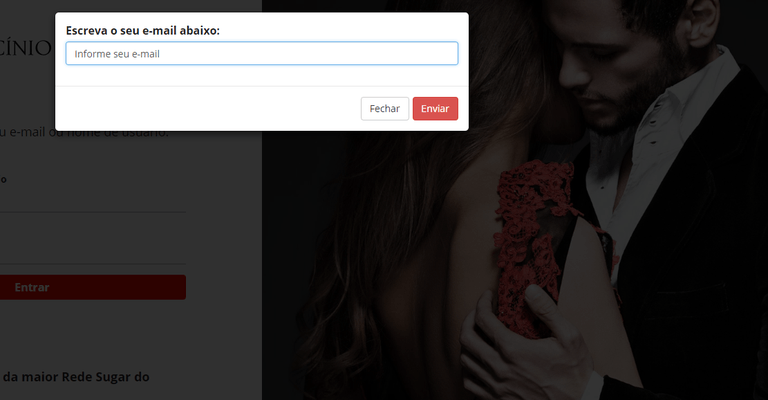Click the 'Escreva o seu e-mail abaixo:' heading
Screen dimensions: 768x400
pos(143,30)
